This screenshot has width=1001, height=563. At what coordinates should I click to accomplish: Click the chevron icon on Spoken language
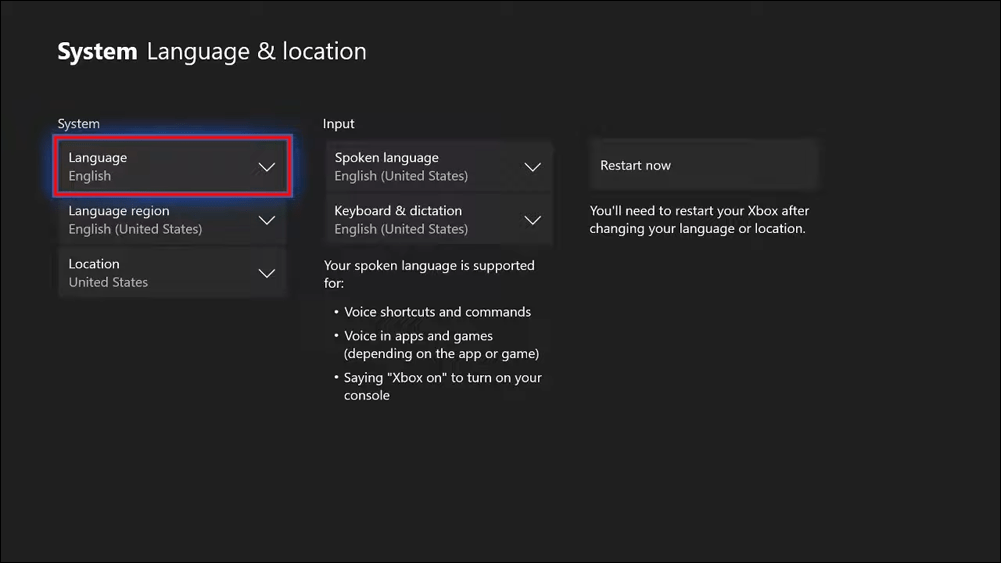(x=532, y=167)
